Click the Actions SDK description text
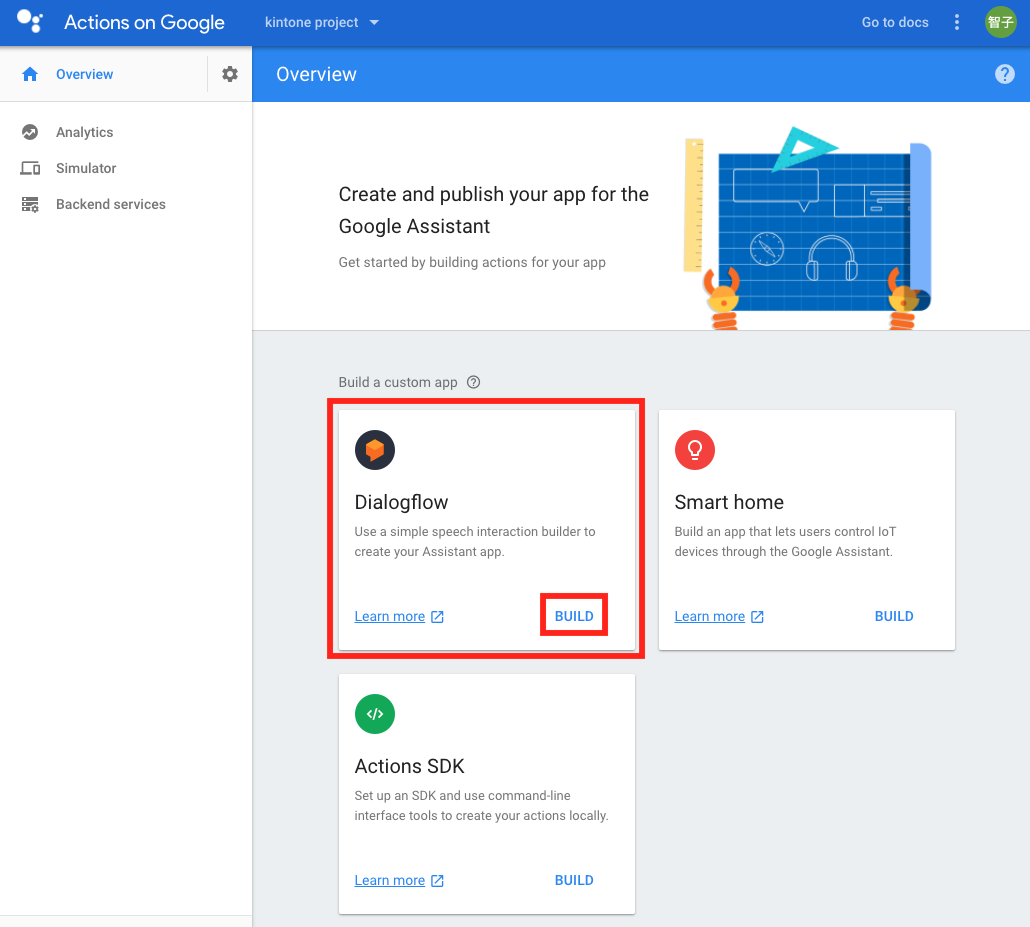The image size is (1030, 927). (x=481, y=805)
